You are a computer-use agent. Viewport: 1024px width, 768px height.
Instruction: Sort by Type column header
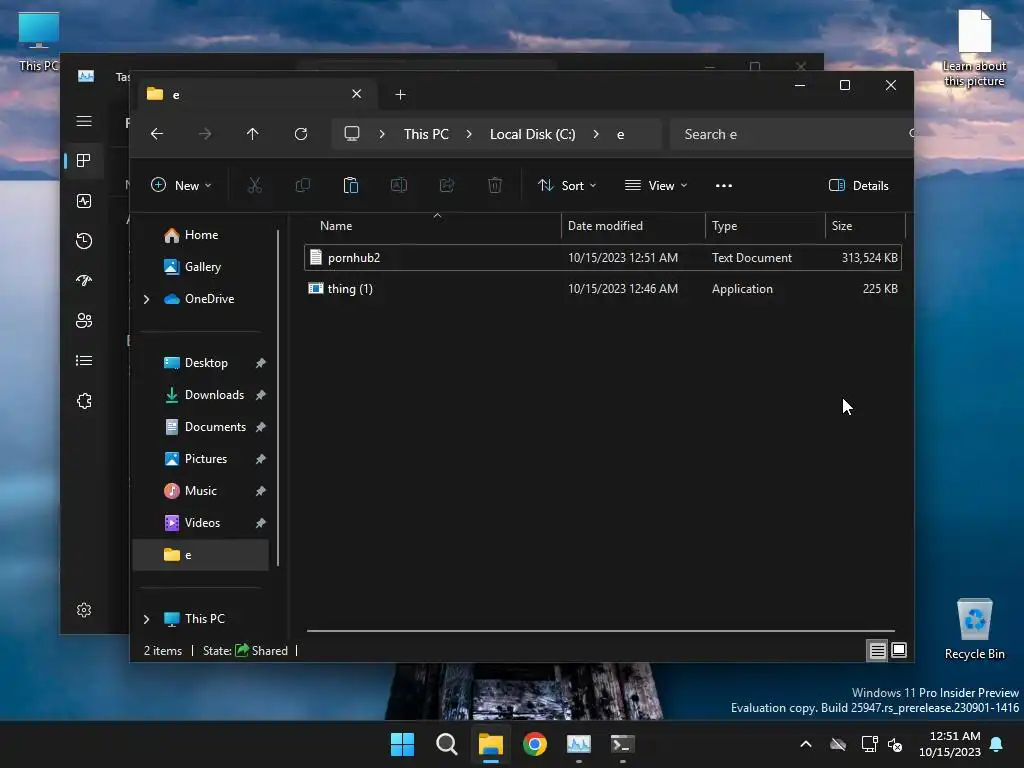click(765, 226)
